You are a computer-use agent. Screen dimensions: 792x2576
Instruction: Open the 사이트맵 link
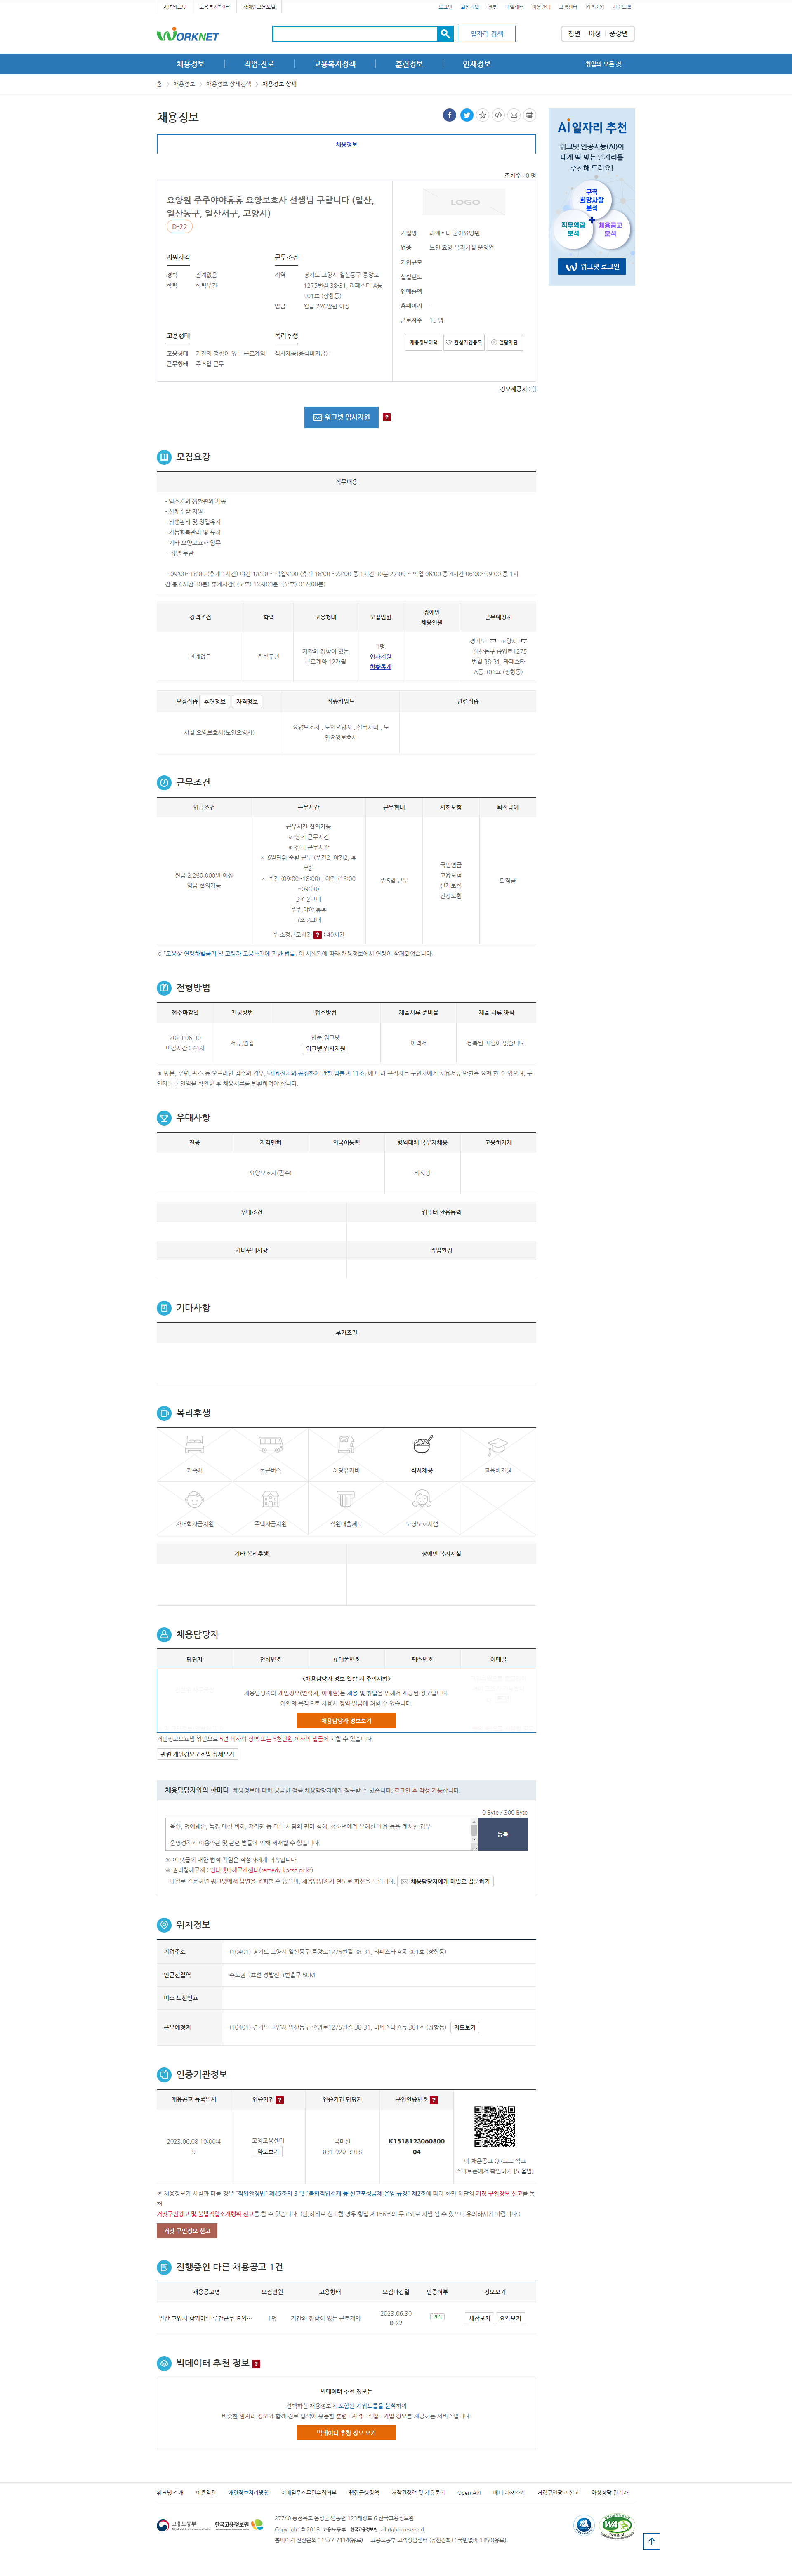click(622, 7)
